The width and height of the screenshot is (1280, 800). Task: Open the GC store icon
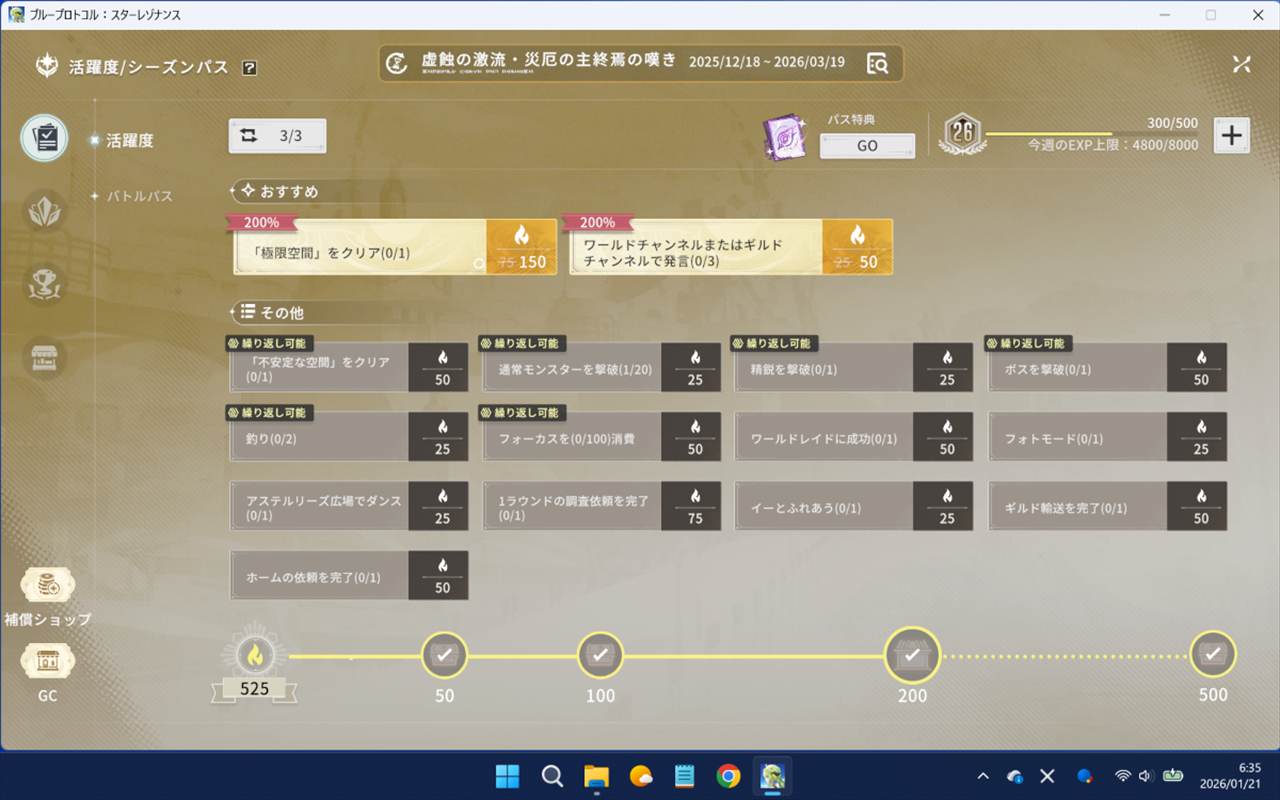coord(47,662)
